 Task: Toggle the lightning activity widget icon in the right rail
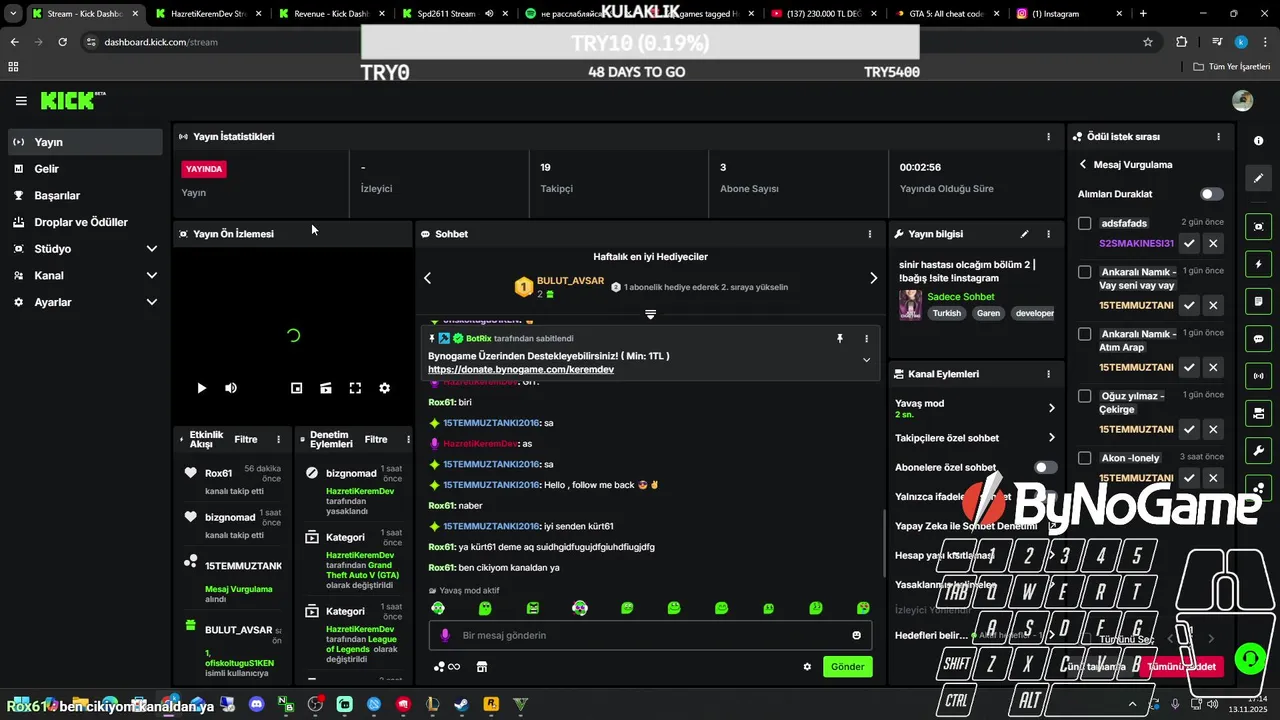tap(1259, 264)
